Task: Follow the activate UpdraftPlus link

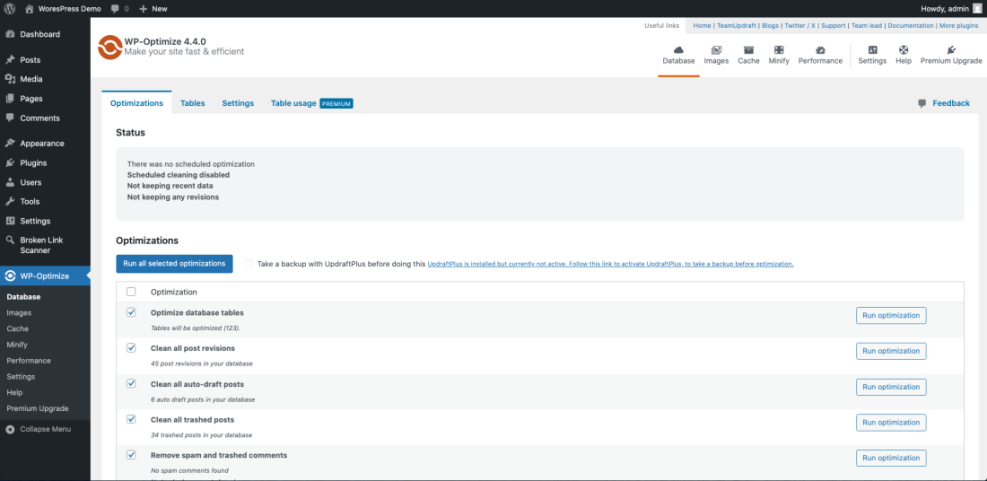Action: (x=611, y=264)
